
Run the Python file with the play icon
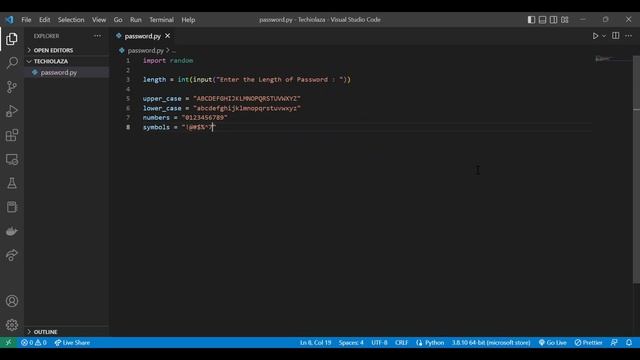[595, 36]
